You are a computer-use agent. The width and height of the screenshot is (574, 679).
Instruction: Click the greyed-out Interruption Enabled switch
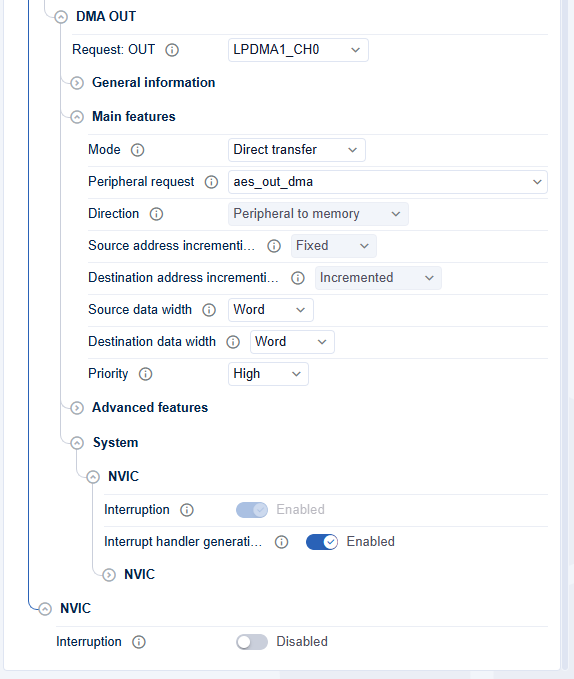[252, 510]
